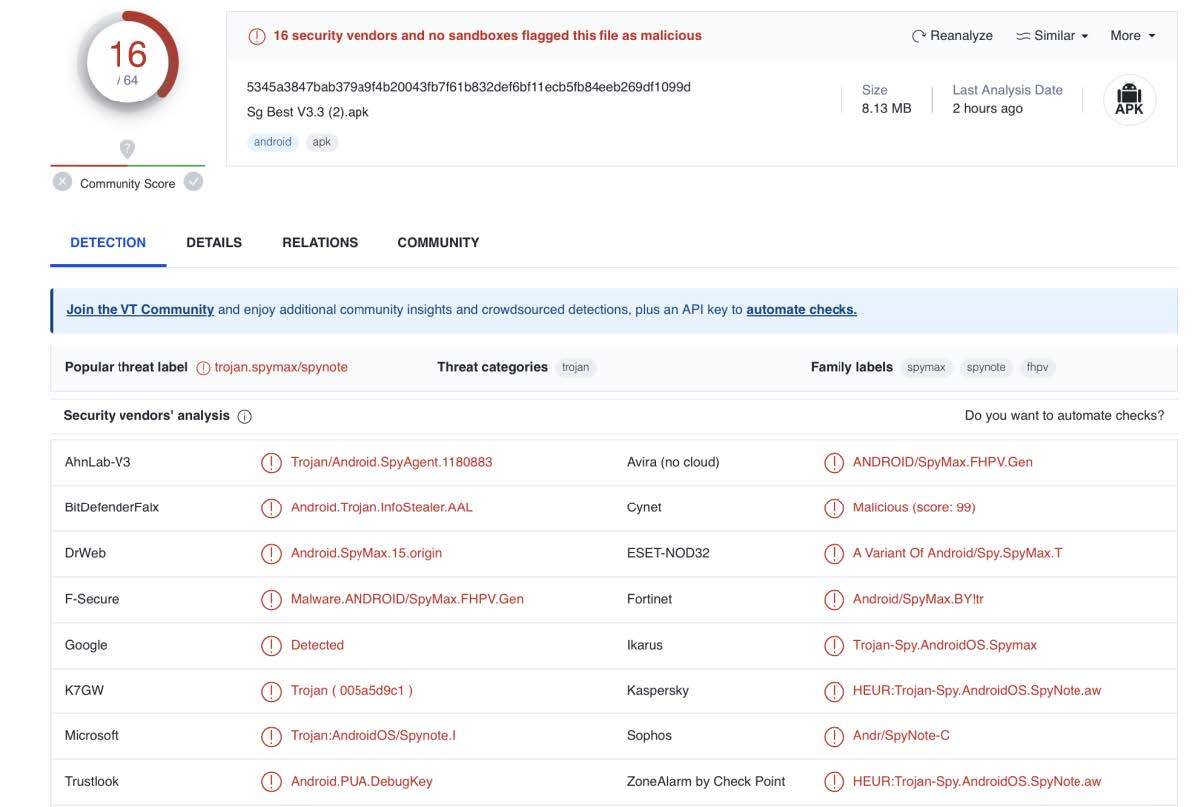Open the RELATIONS tab
Viewport: 1198px width, 807px height.
pyautogui.click(x=320, y=243)
